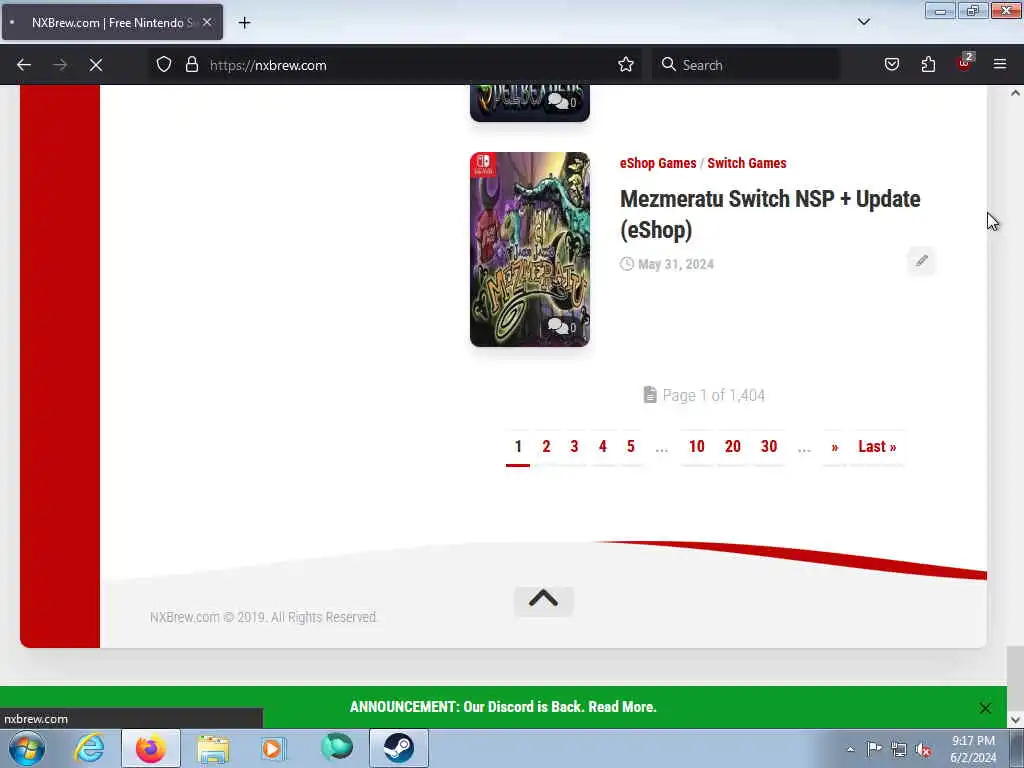Save page to Pocket
This screenshot has height=768, width=1024.
(892, 65)
